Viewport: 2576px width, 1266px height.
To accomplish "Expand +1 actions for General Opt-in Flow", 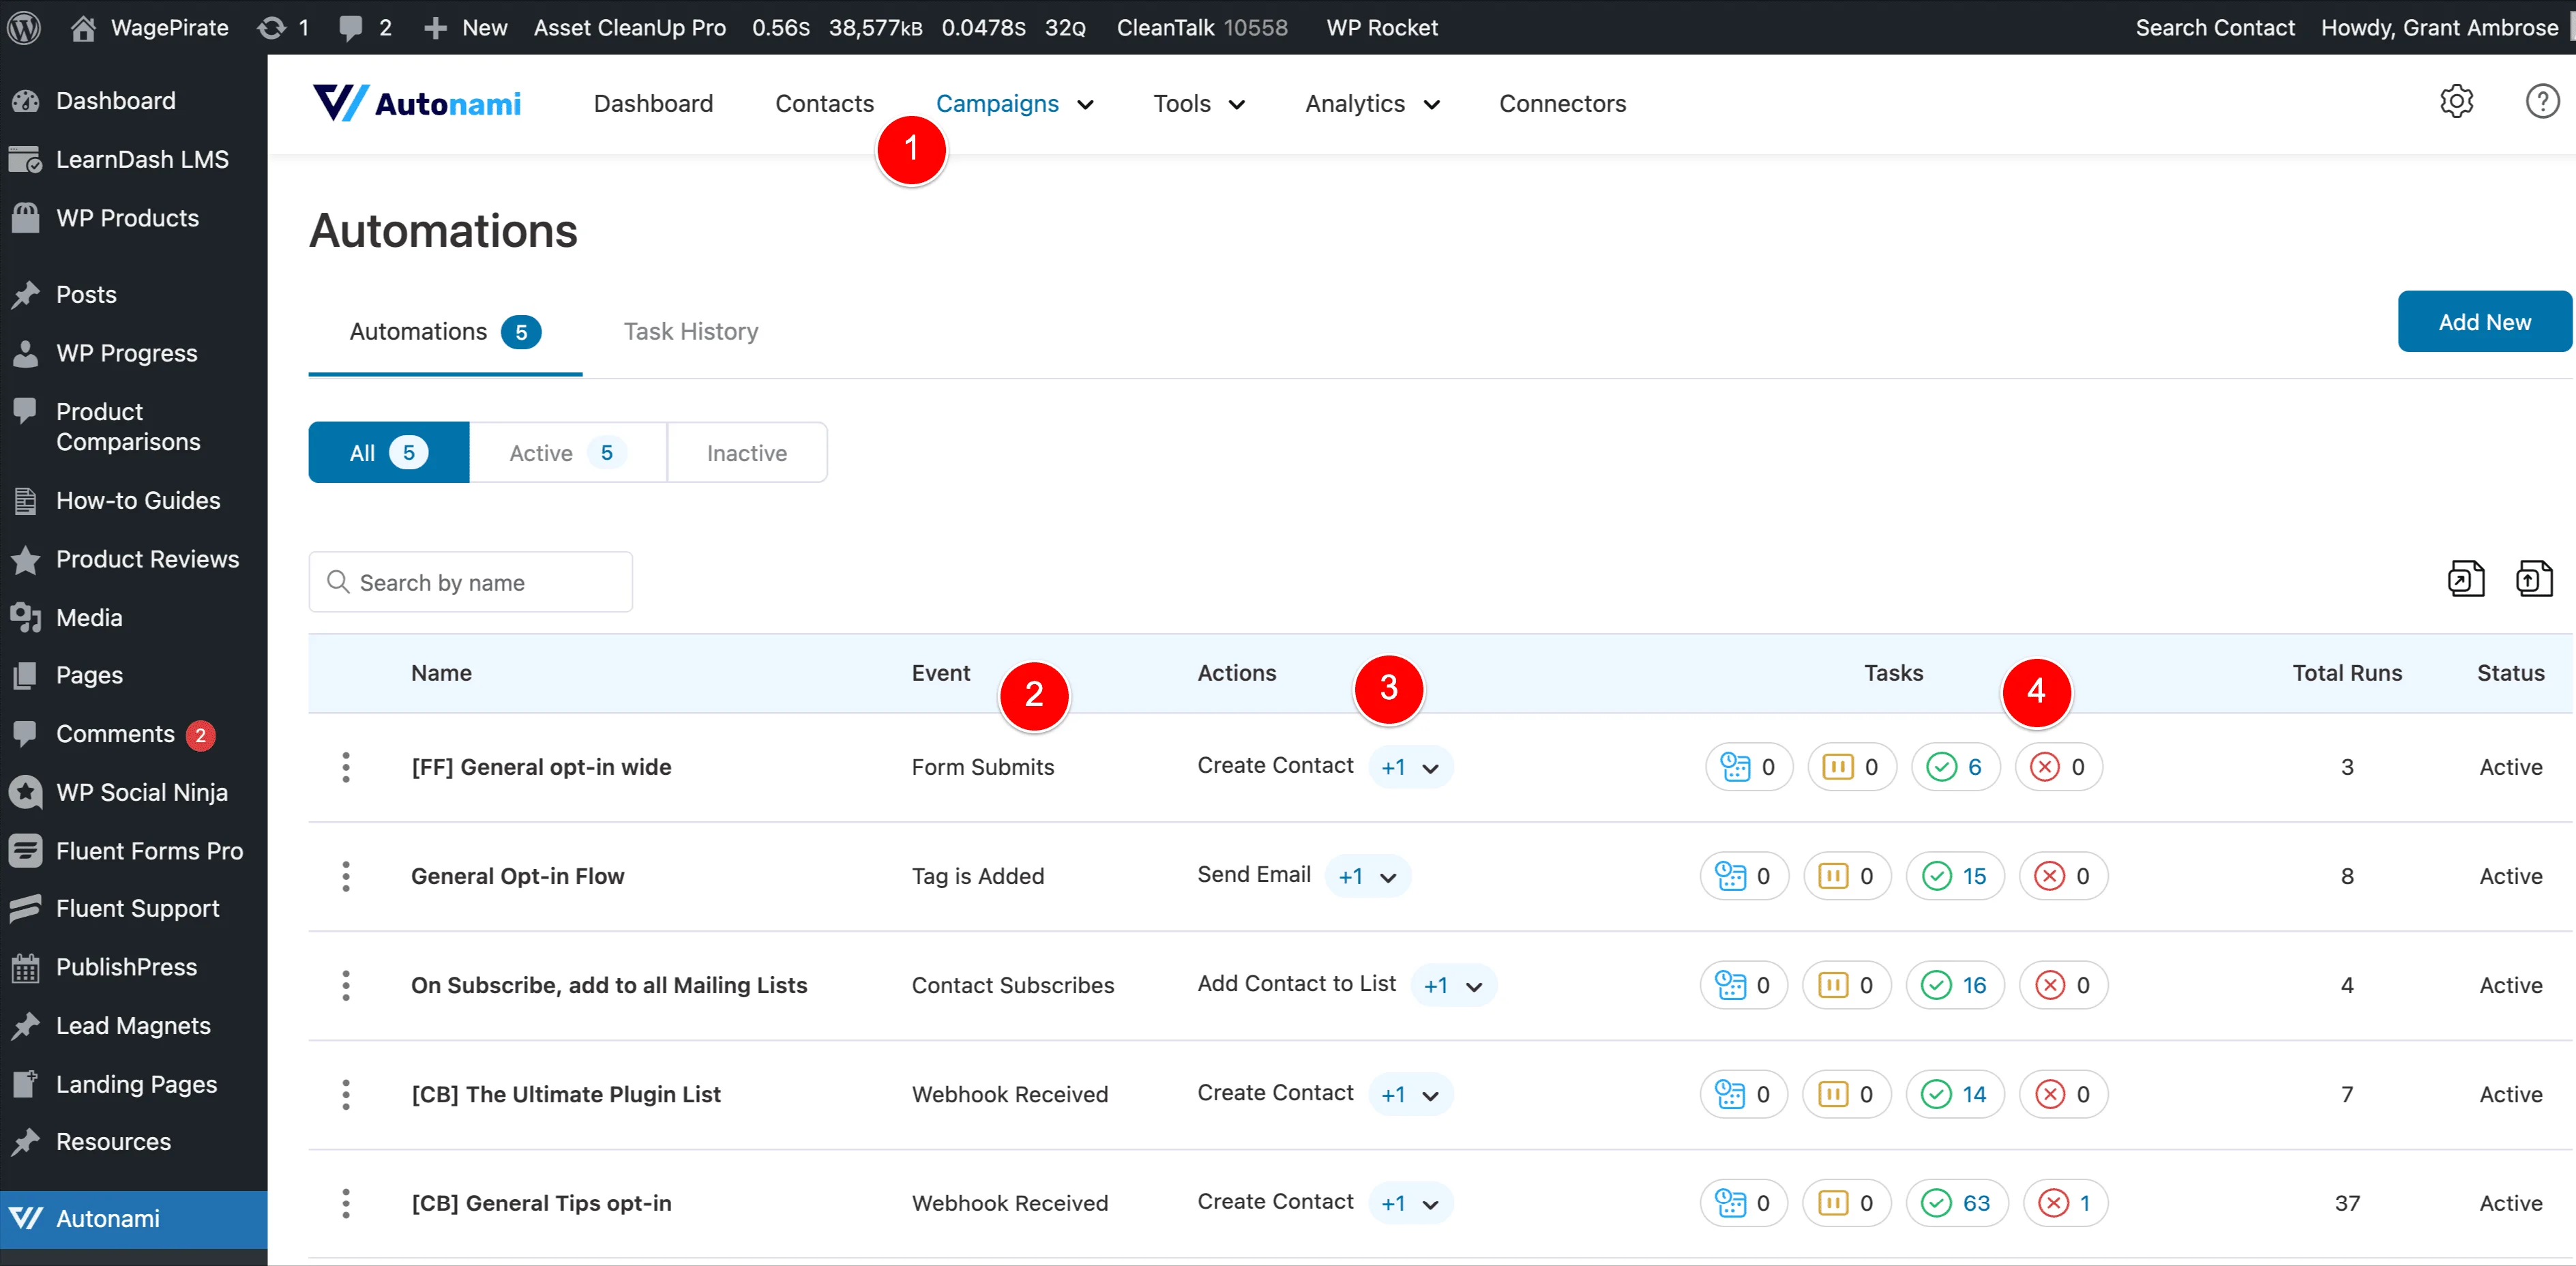I will [x=1367, y=877].
